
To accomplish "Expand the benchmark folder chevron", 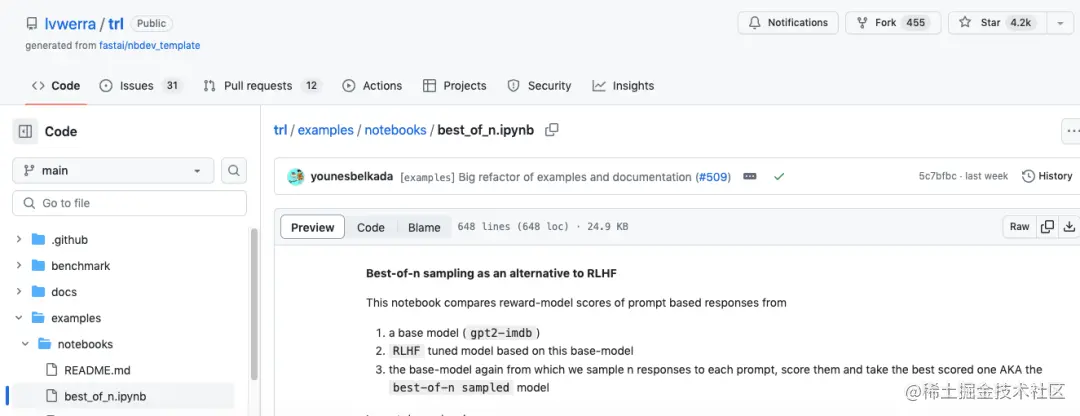I will click(x=19, y=266).
